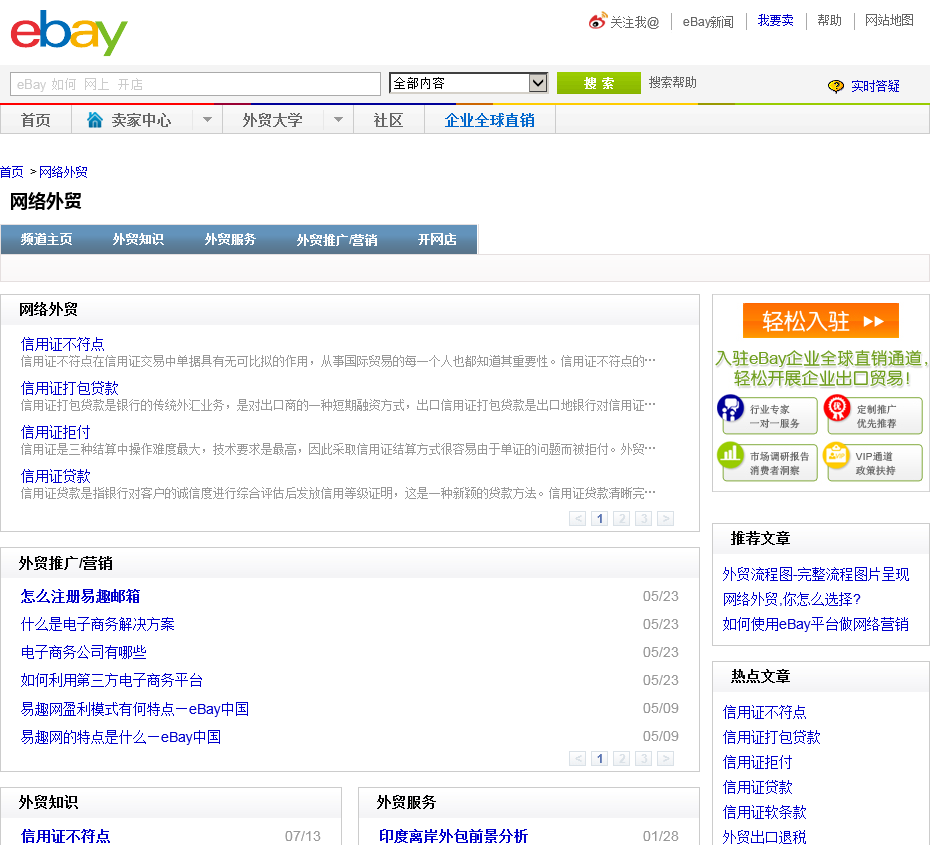Open the 外贸大学 navigation tab
Image resolution: width=930 pixels, height=845 pixels.
(272, 120)
